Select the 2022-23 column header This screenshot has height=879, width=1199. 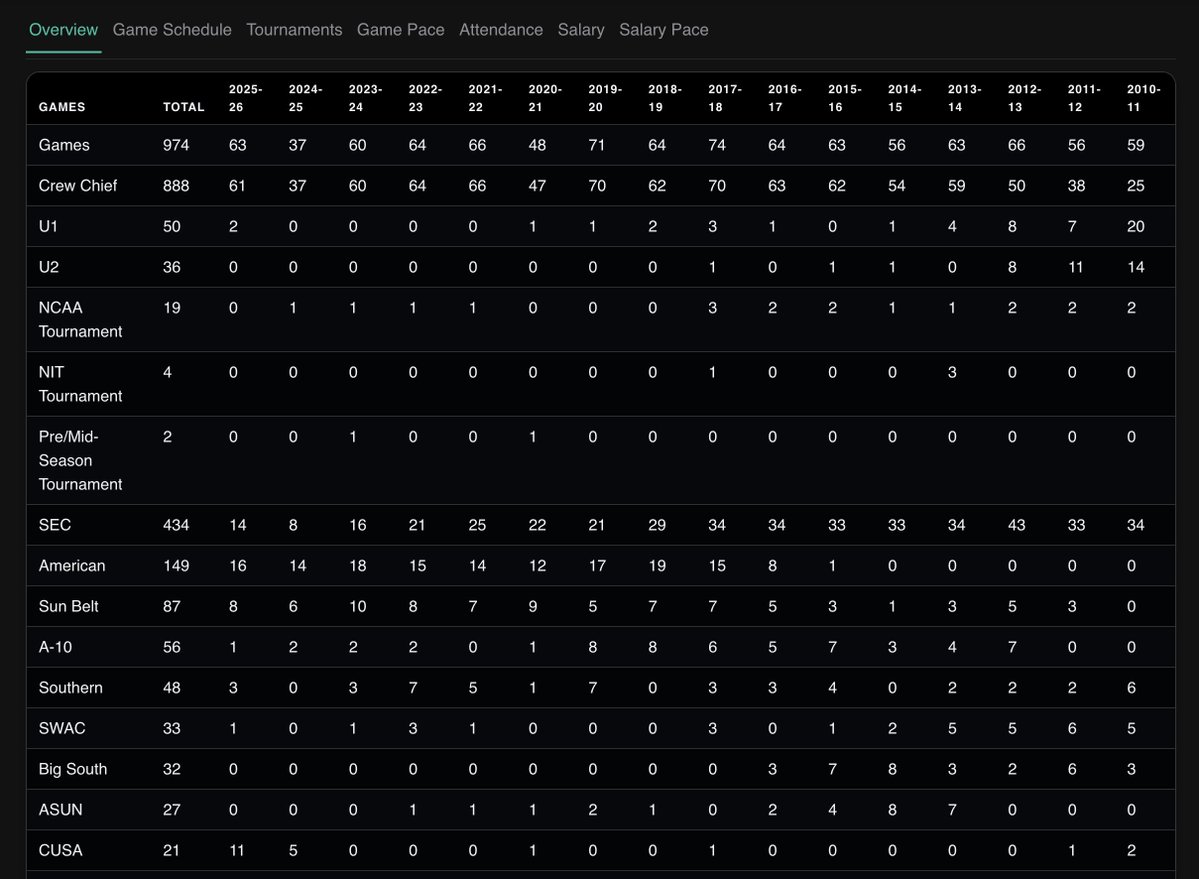pyautogui.click(x=425, y=98)
